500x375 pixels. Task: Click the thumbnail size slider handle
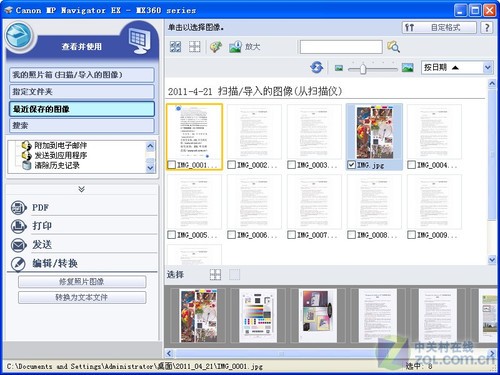tap(363, 69)
